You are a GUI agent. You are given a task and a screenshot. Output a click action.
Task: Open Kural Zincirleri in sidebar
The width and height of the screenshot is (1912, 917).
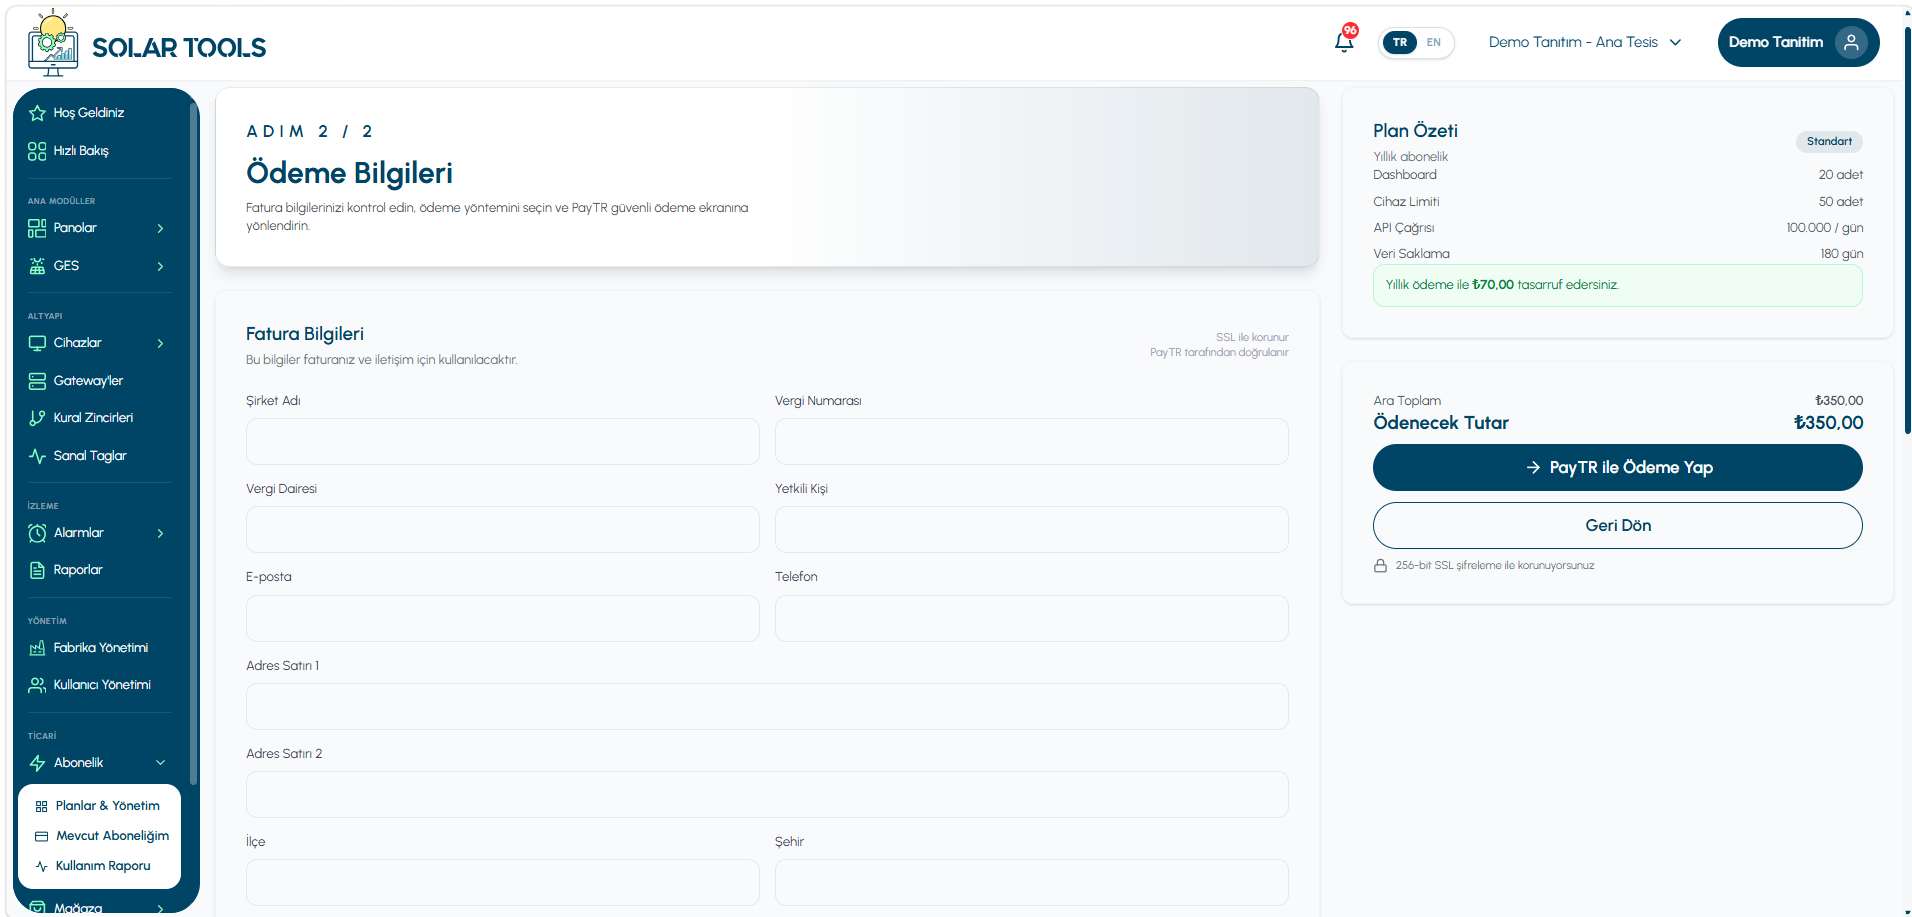point(95,417)
